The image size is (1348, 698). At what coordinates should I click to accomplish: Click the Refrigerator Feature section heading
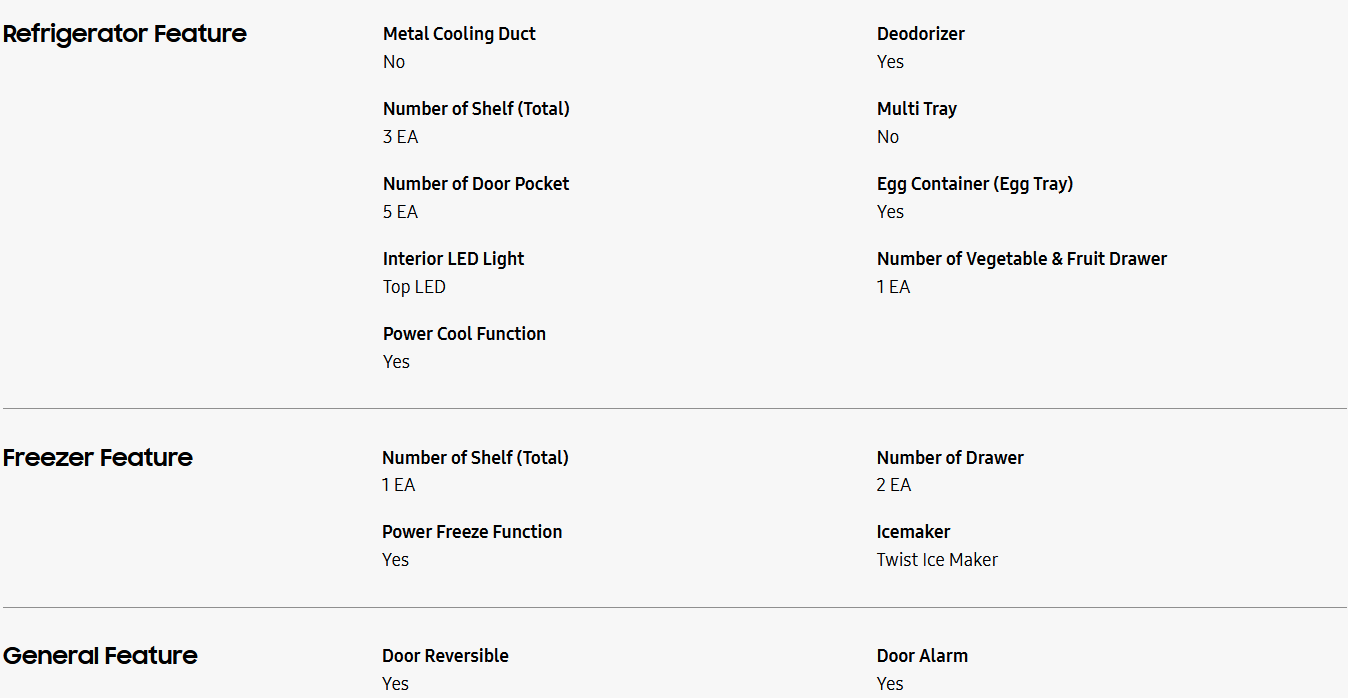124,34
